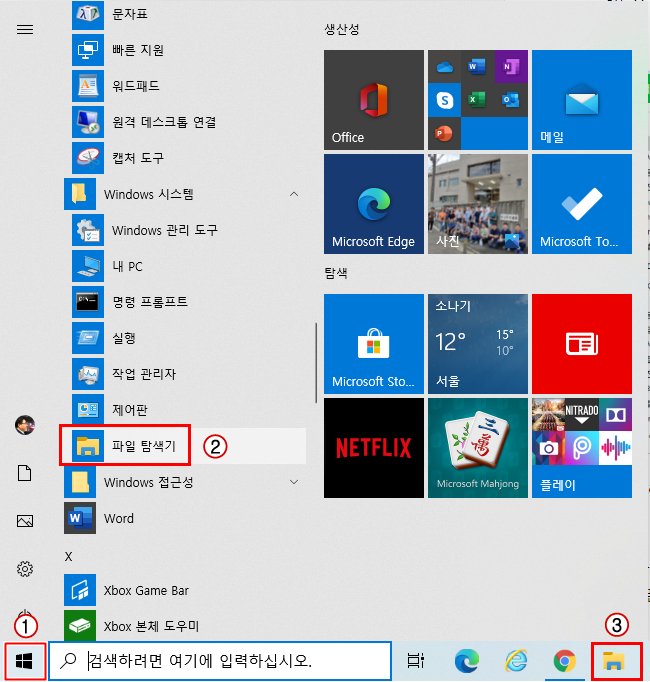Open the 사진 photos tile
The image size is (650, 682).
[x=478, y=204]
